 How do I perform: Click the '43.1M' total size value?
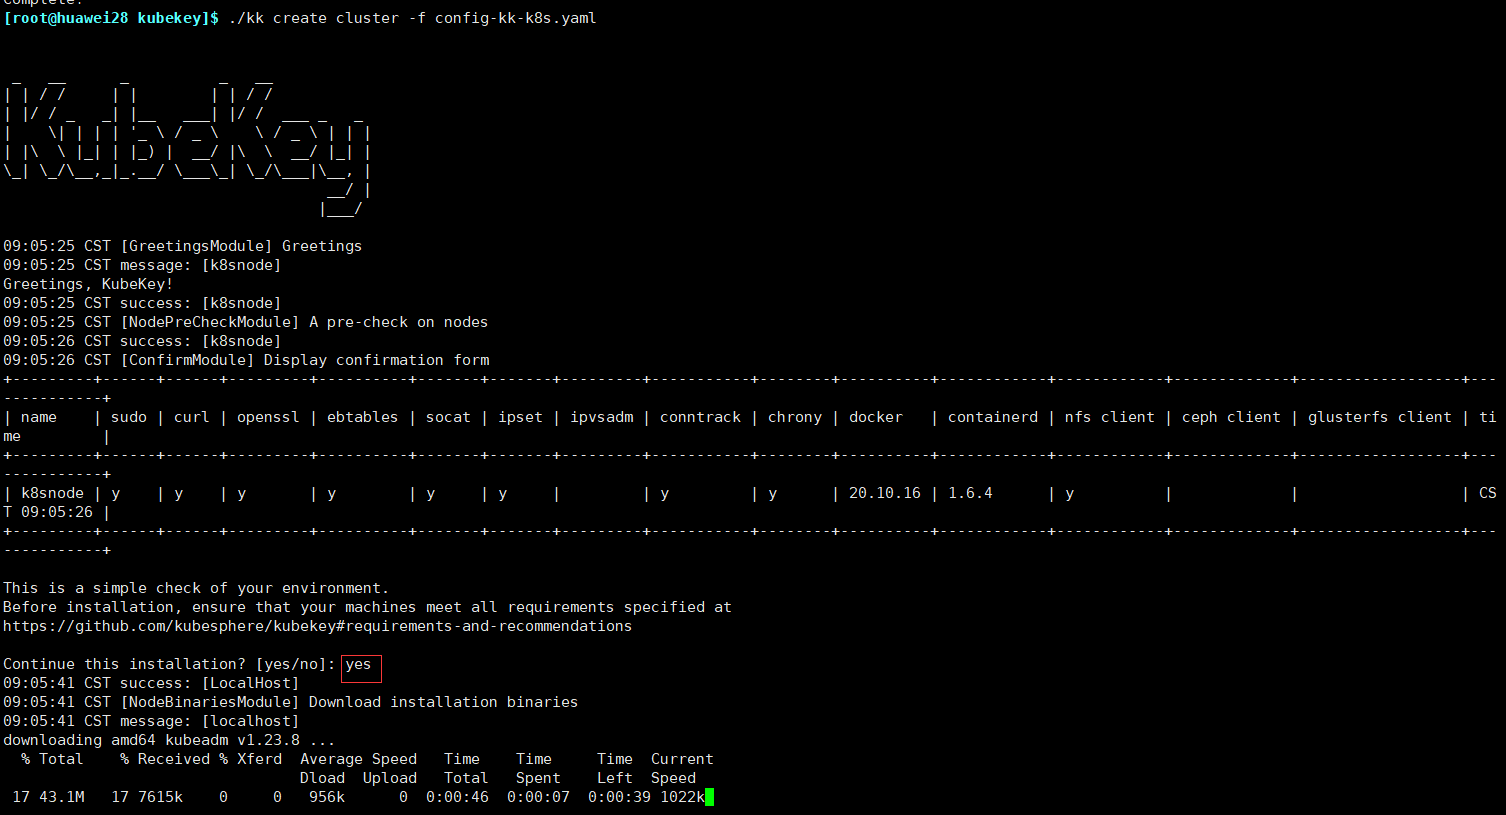click(62, 797)
